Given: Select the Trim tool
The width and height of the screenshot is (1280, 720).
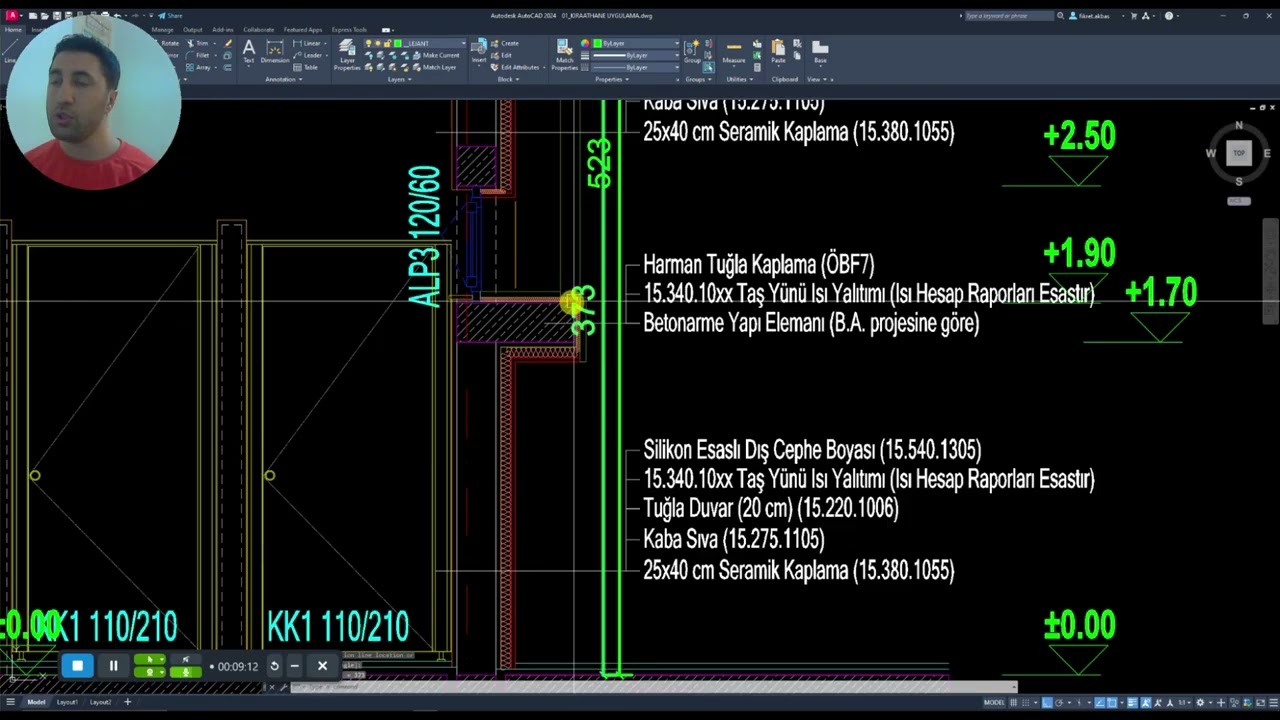Looking at the screenshot, I should (198, 44).
